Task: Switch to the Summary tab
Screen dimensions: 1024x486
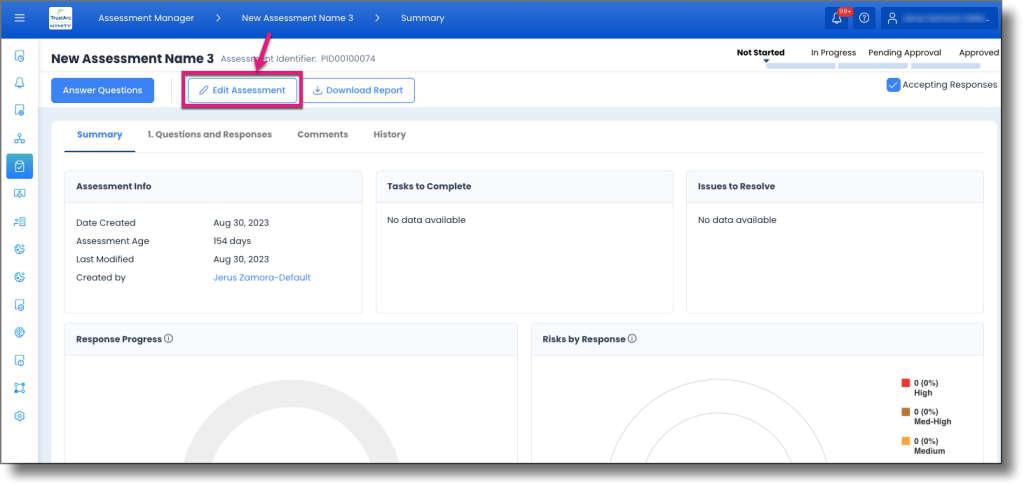Action: click(x=99, y=135)
